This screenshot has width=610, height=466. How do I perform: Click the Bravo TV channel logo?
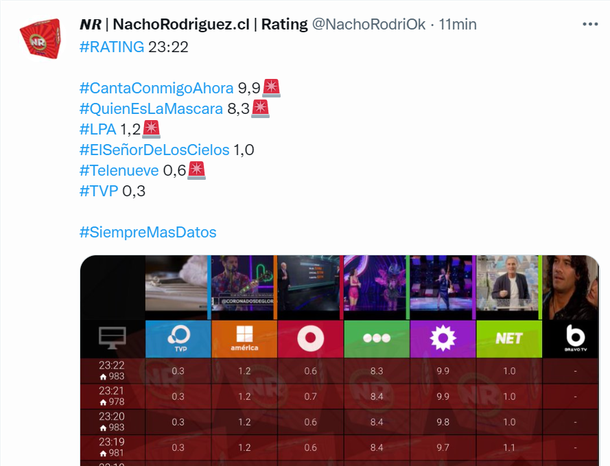click(575, 338)
